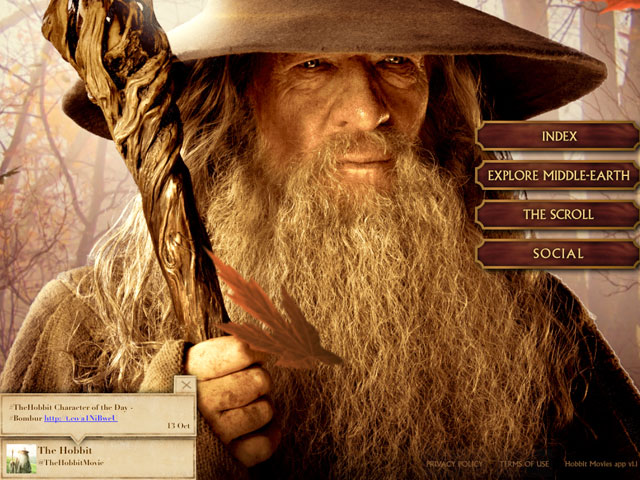Select EXPLORE MIDDLE-EARTH from the menu
Viewport: 640px width, 480px height.
point(558,176)
